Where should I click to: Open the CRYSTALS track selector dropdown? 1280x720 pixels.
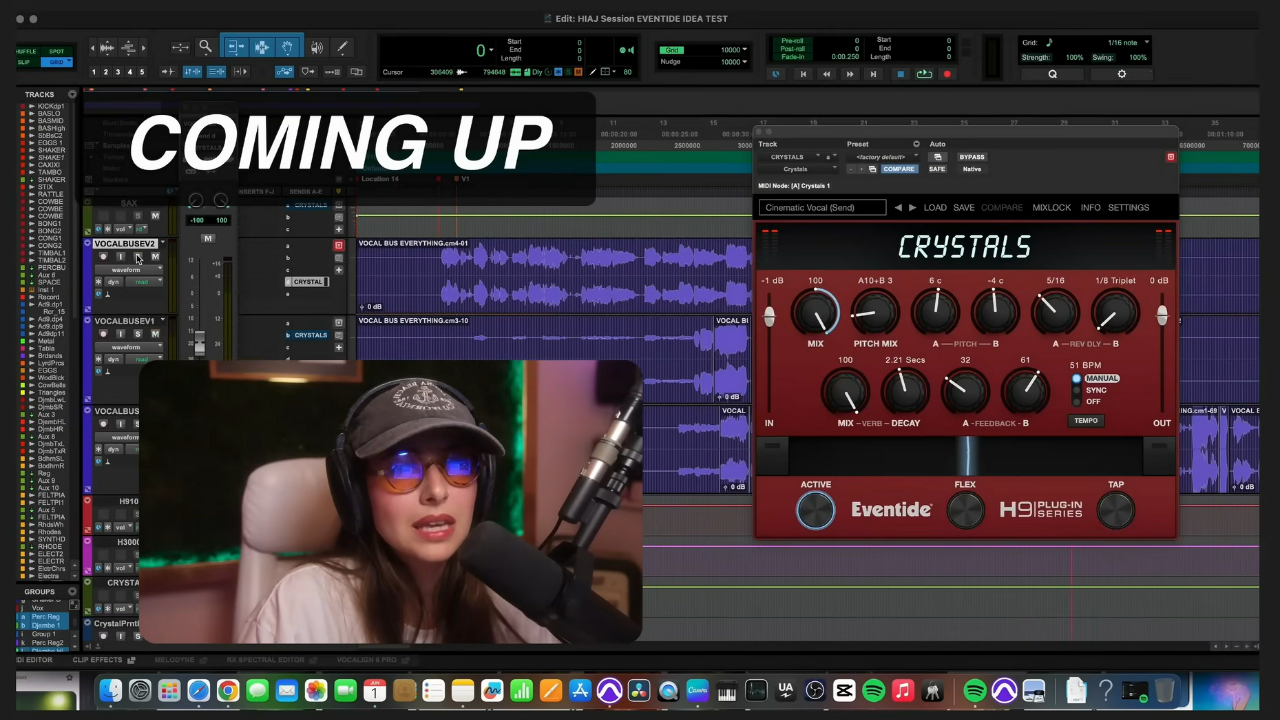click(x=790, y=157)
